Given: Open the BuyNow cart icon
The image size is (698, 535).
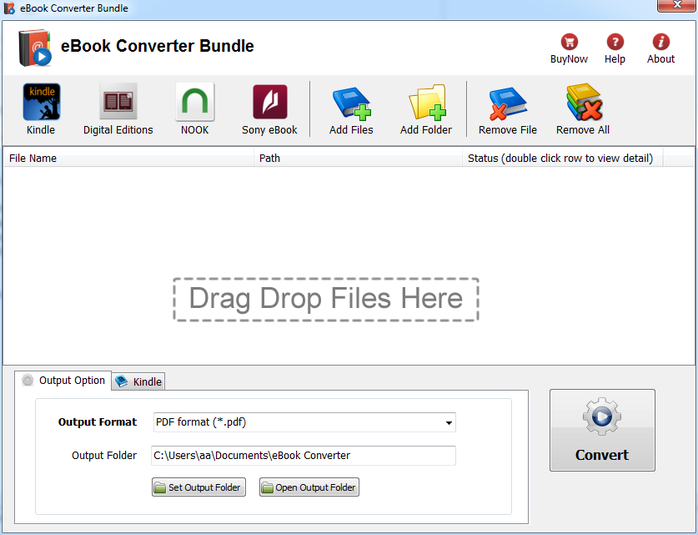Looking at the screenshot, I should (569, 42).
